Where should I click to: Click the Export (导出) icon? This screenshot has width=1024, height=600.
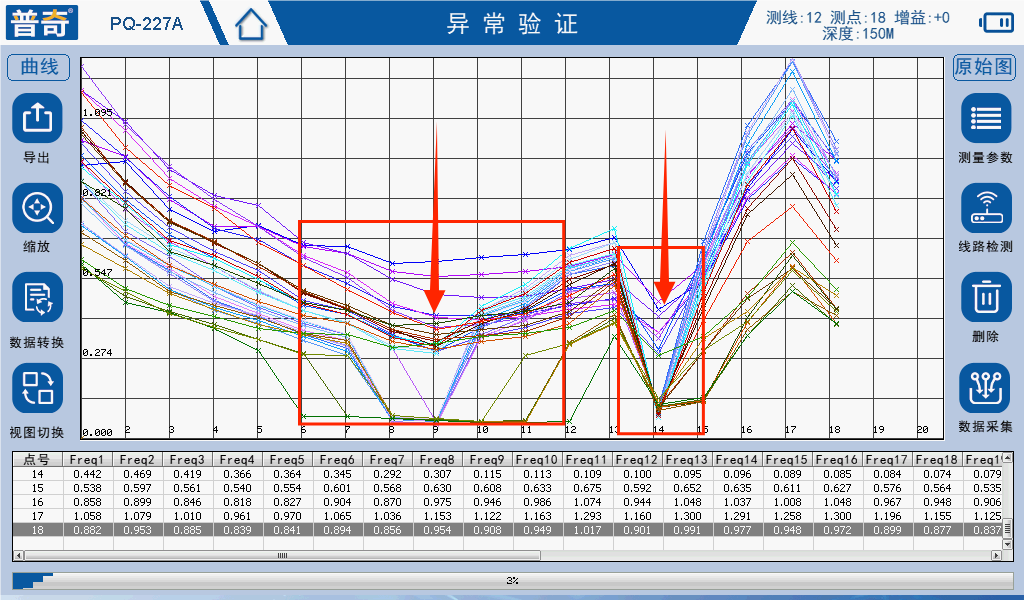click(x=37, y=119)
